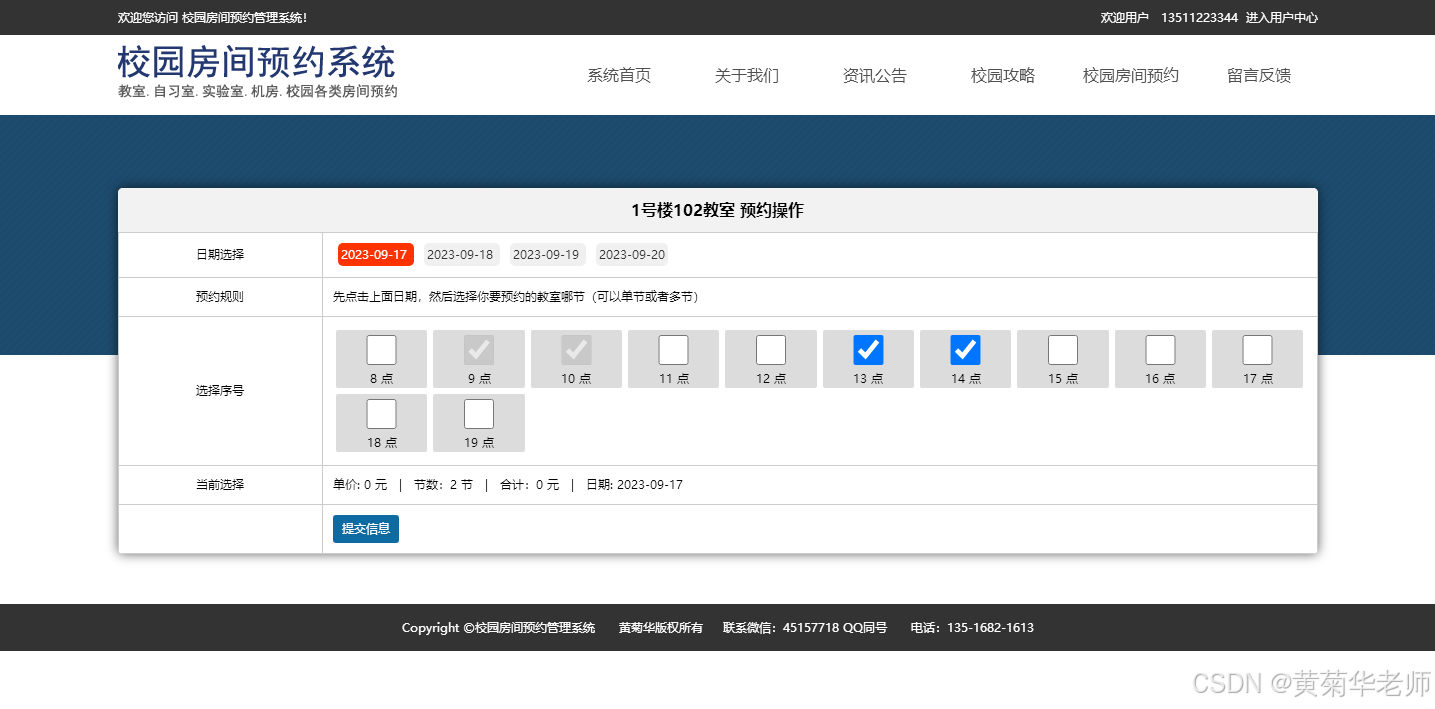Click the Copyright ©校园房间预约管理系统 footer text
The image size is (1435, 709).
[498, 628]
